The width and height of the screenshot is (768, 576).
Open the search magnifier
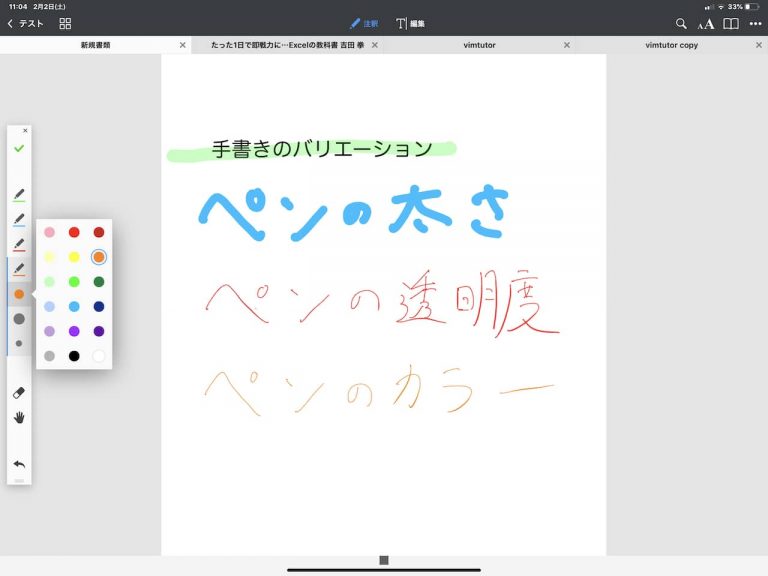[681, 24]
